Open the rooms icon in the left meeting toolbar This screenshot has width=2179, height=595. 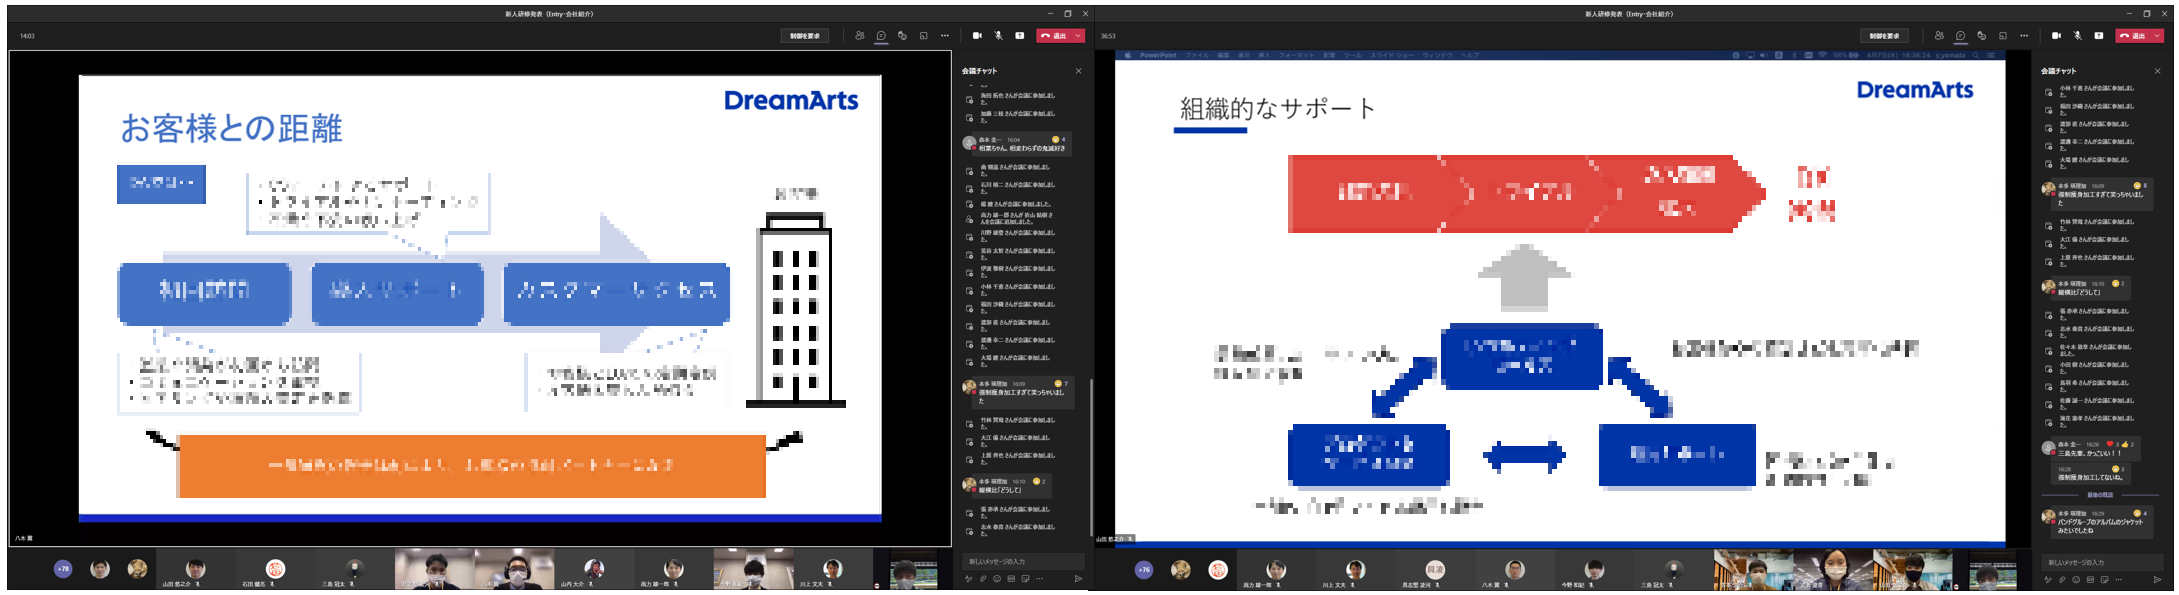pyautogui.click(x=923, y=36)
